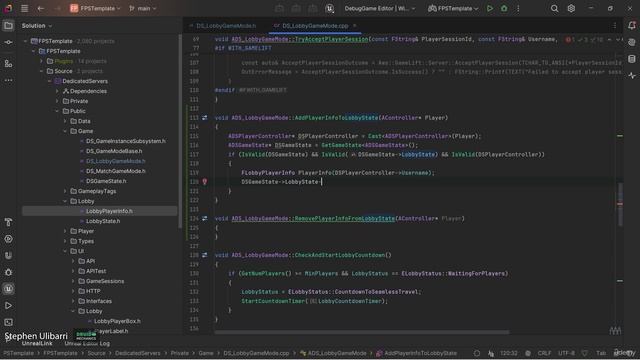
Task: Select LobbyState.h in the tree
Action: tap(103, 221)
